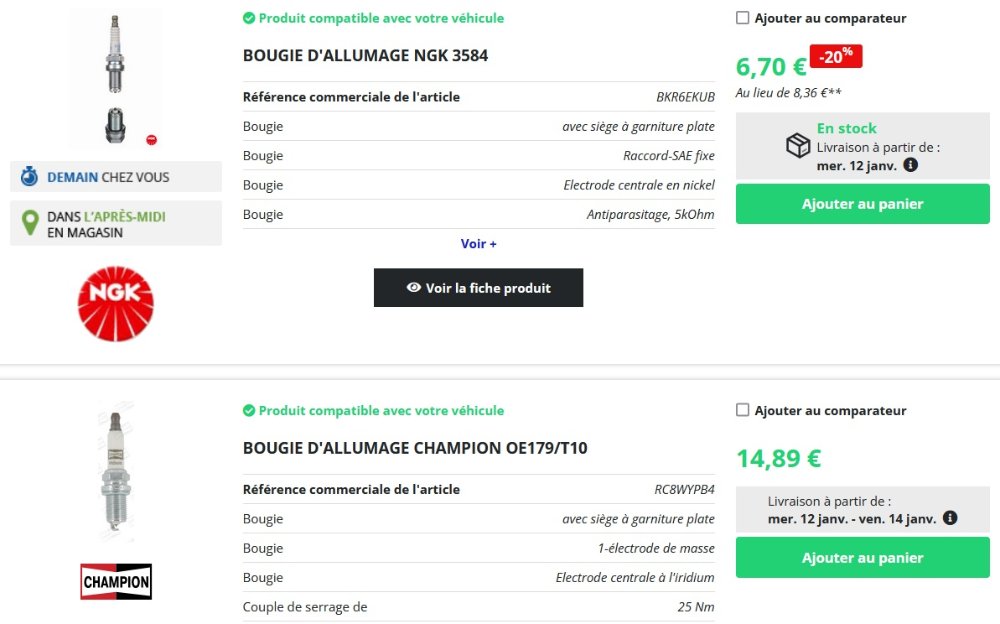Click the Champion brand logo
Screen dimensions: 1000x624
(116, 581)
